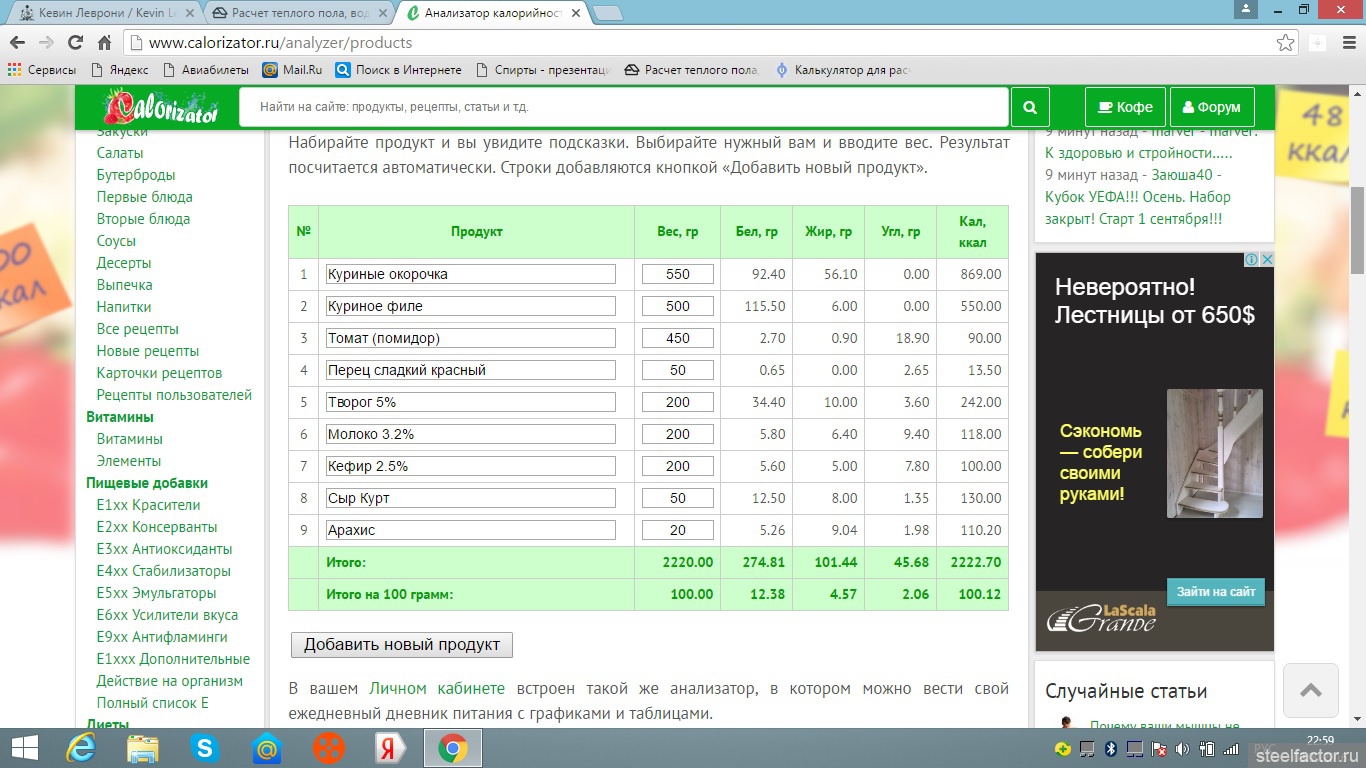
Task: Click the address bar URL
Action: [x=280, y=43]
